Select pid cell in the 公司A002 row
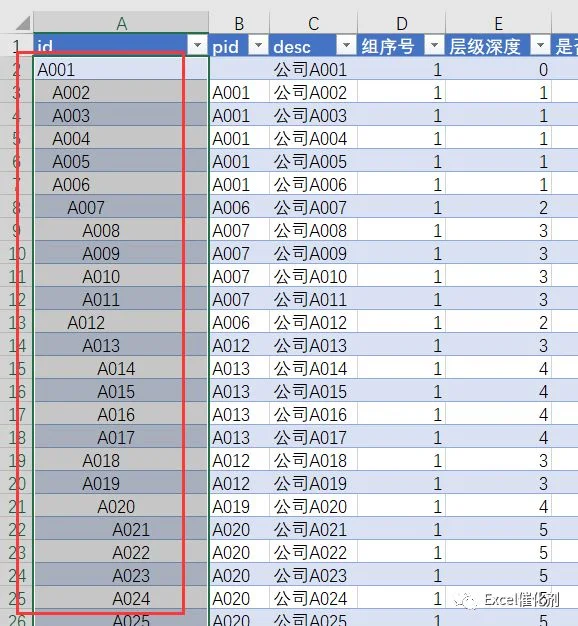The image size is (578, 626). click(x=239, y=93)
